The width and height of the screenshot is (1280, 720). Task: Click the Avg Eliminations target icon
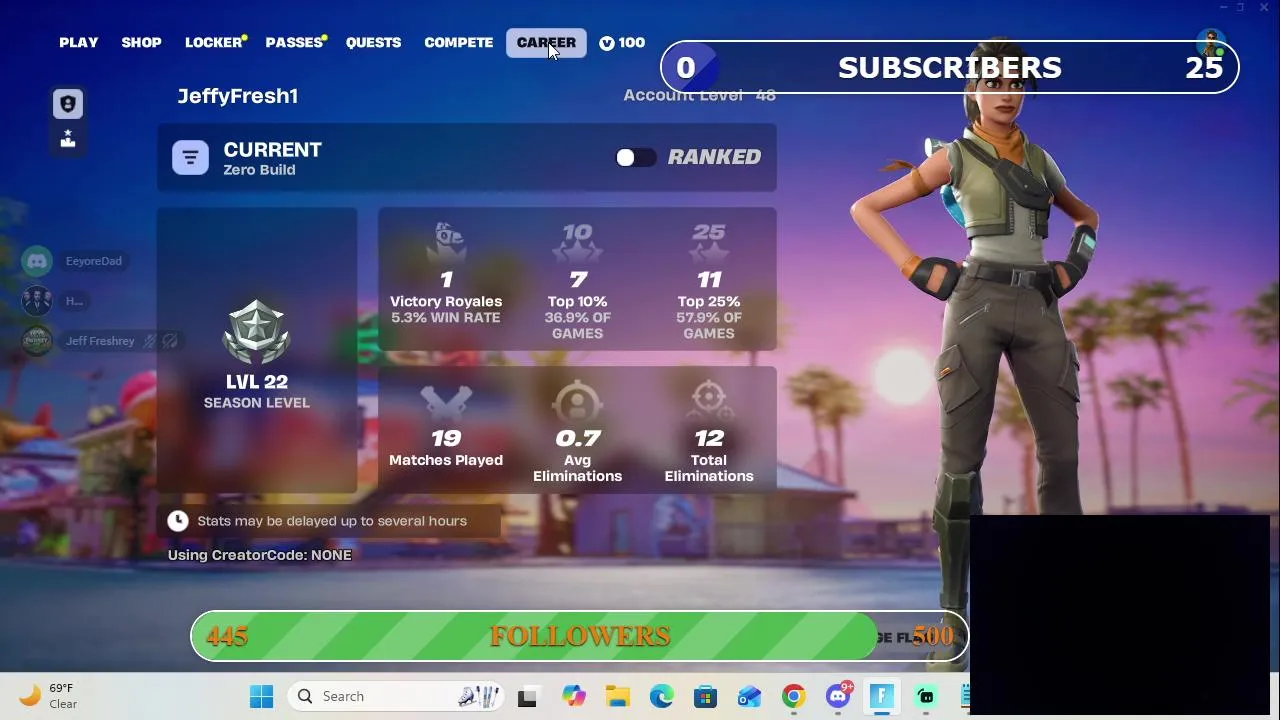(577, 404)
